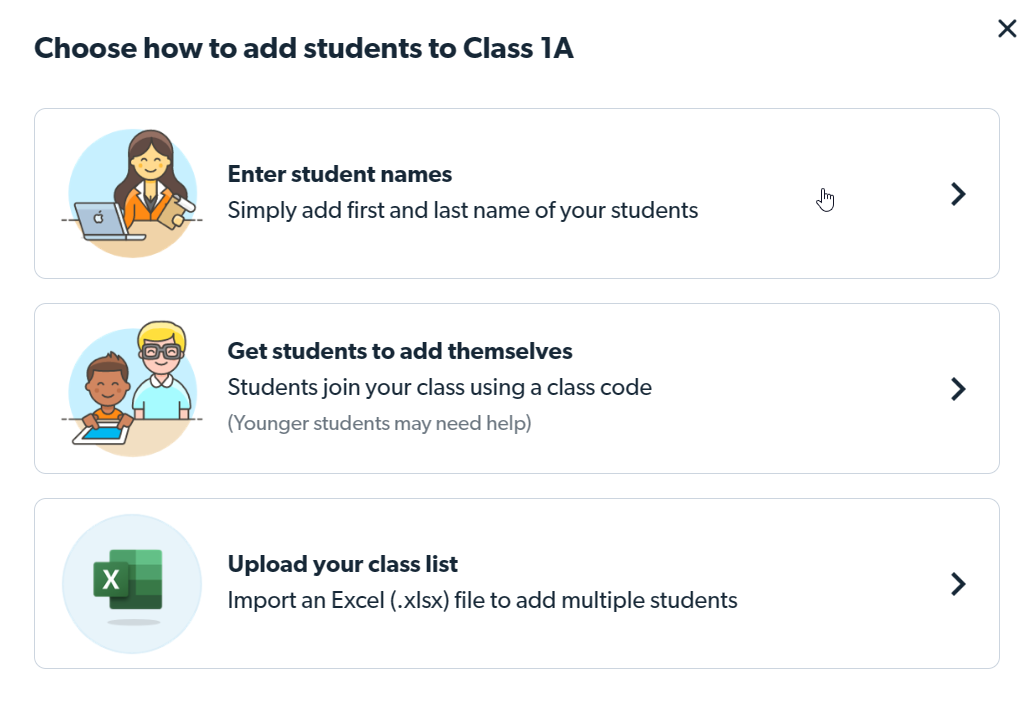Click the two students illustration
The width and height of the screenshot is (1035, 712).
pos(132,388)
